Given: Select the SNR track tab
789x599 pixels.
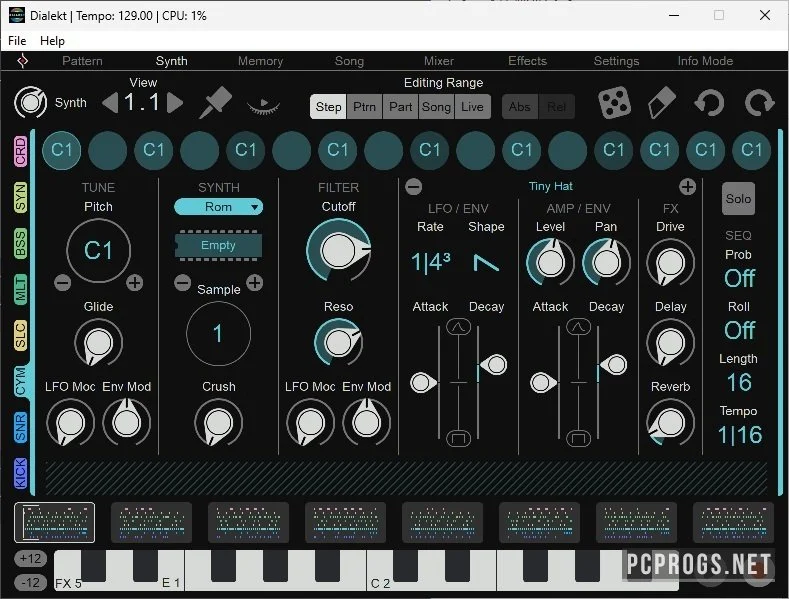Looking at the screenshot, I should (20, 427).
